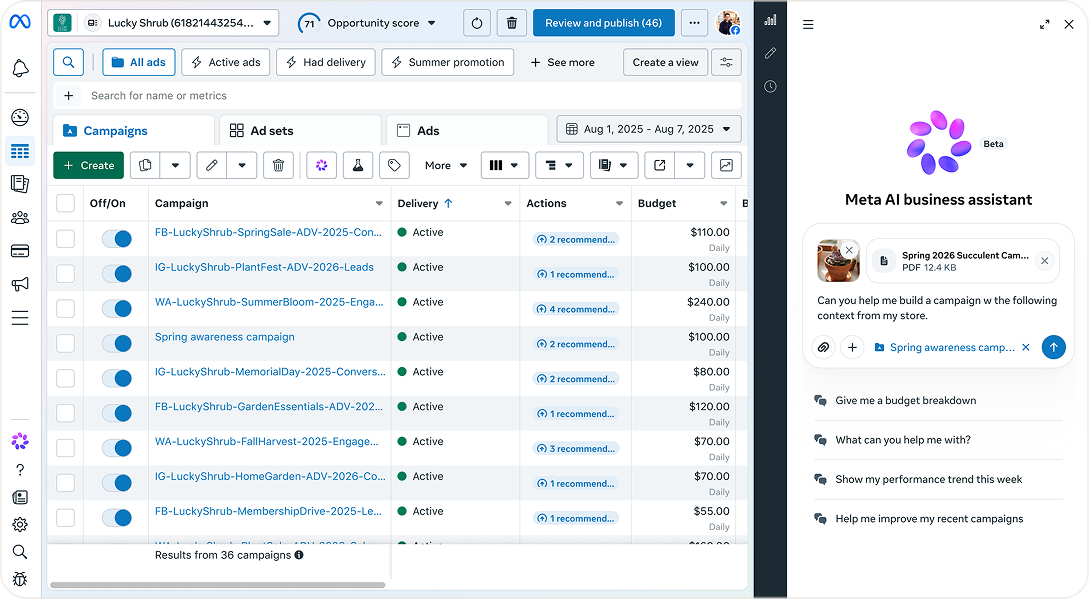Remove Spring 2026 Succulent PDF attachment

[1044, 261]
